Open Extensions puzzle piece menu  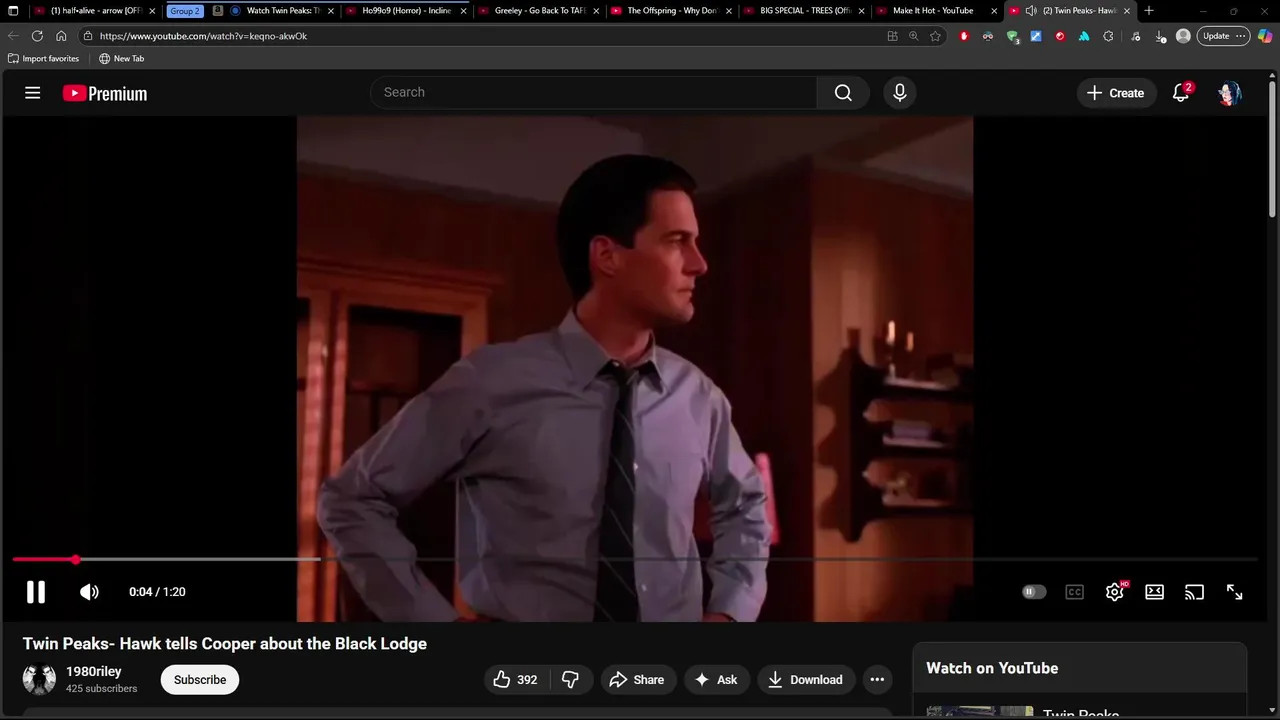(x=1108, y=36)
